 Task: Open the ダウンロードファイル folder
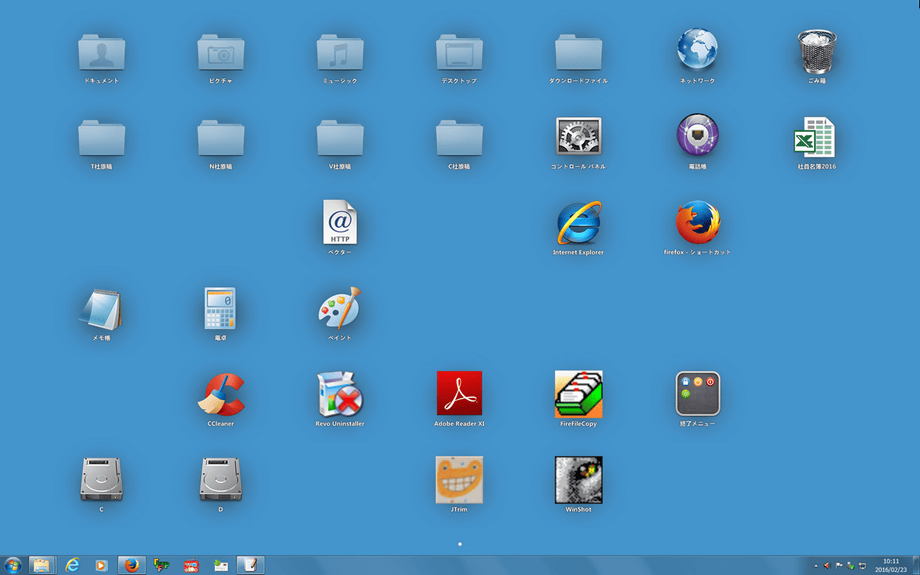pyautogui.click(x=579, y=52)
